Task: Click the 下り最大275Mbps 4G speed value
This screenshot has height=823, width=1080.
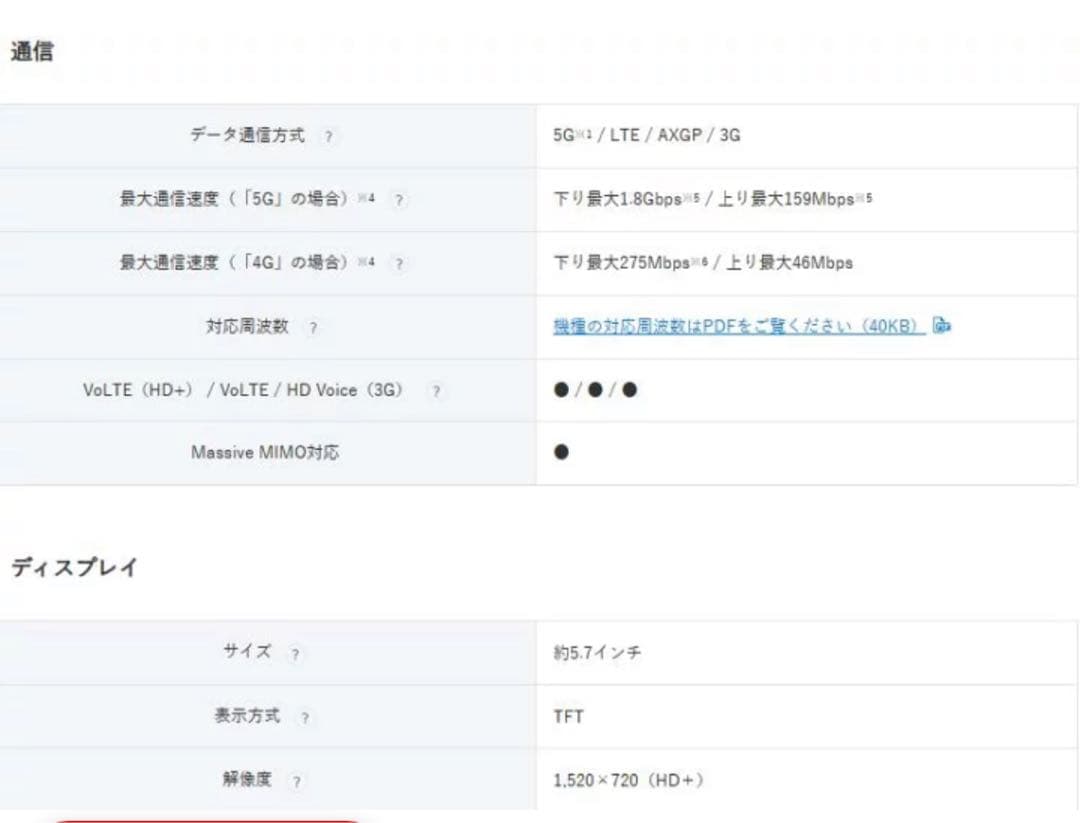Action: (623, 263)
